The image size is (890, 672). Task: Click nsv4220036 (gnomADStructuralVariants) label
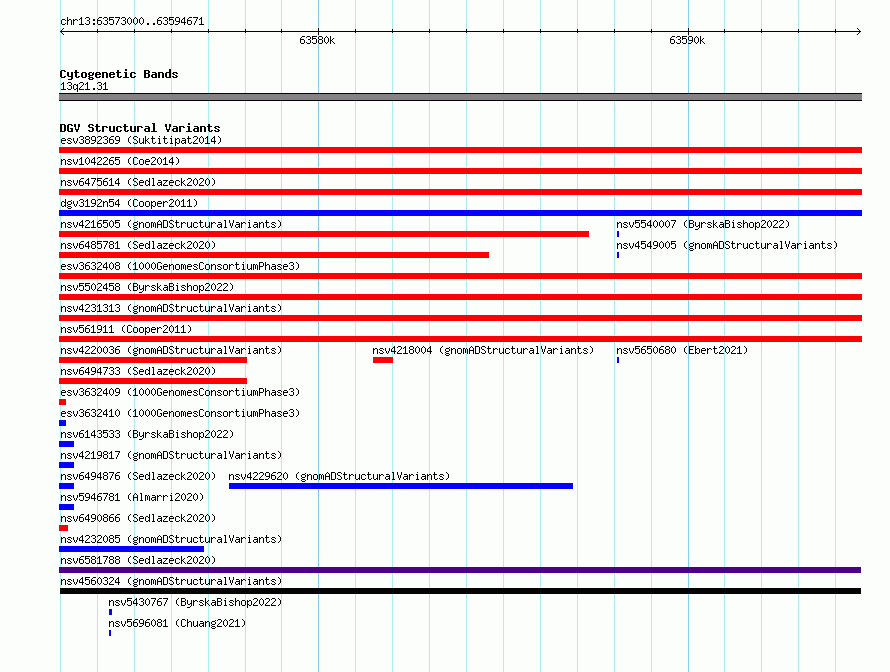[x=171, y=350]
